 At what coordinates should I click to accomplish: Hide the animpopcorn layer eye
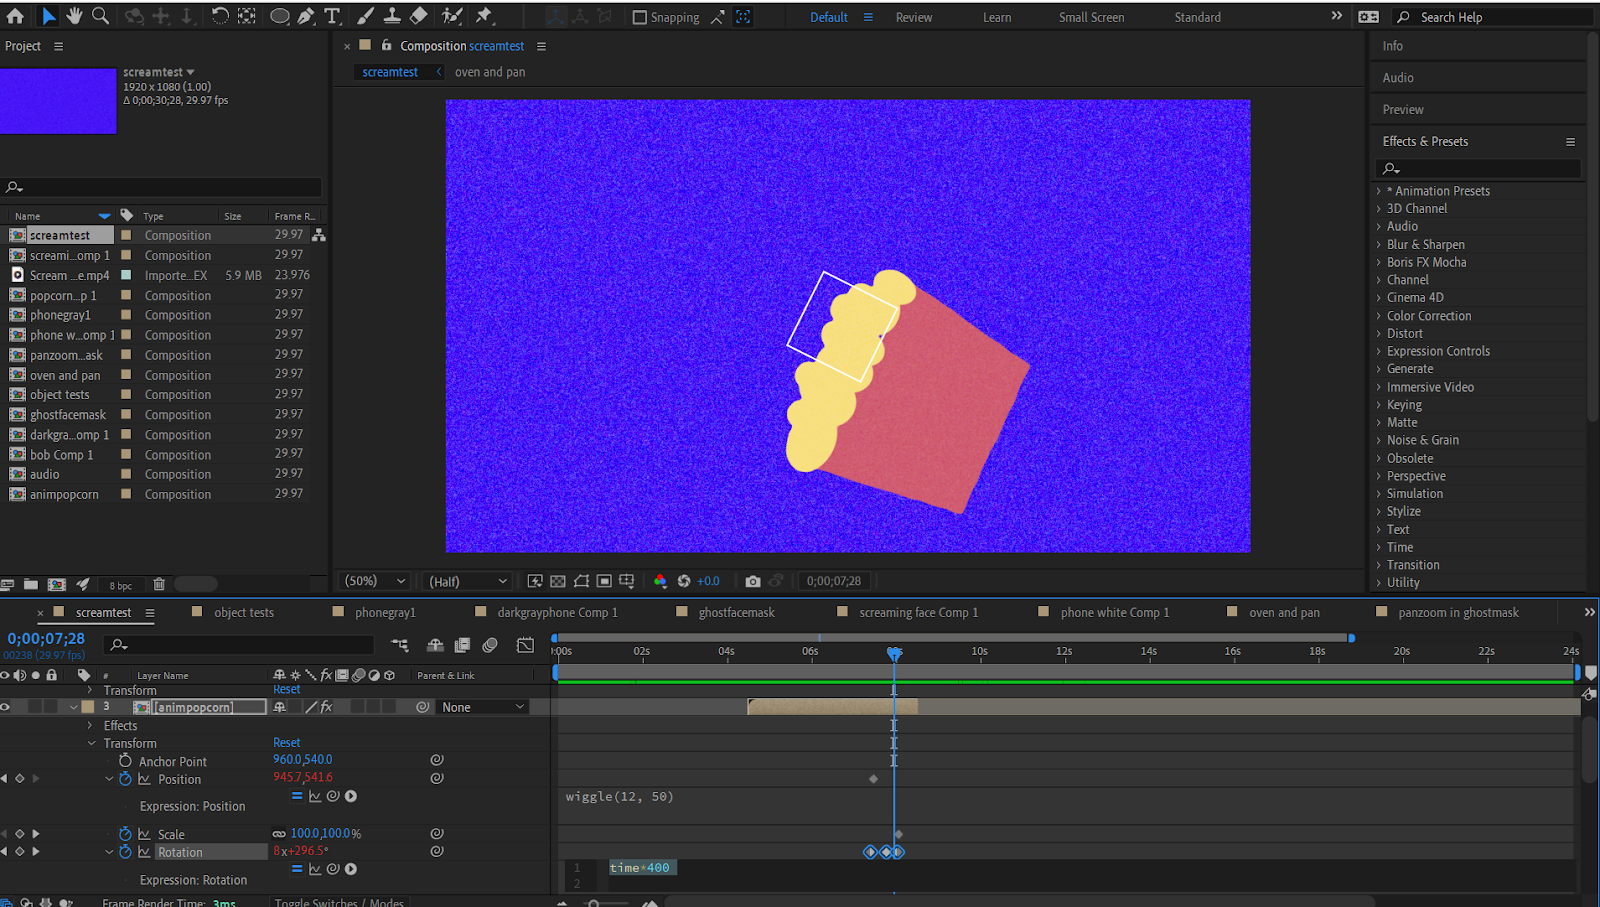click(5, 707)
